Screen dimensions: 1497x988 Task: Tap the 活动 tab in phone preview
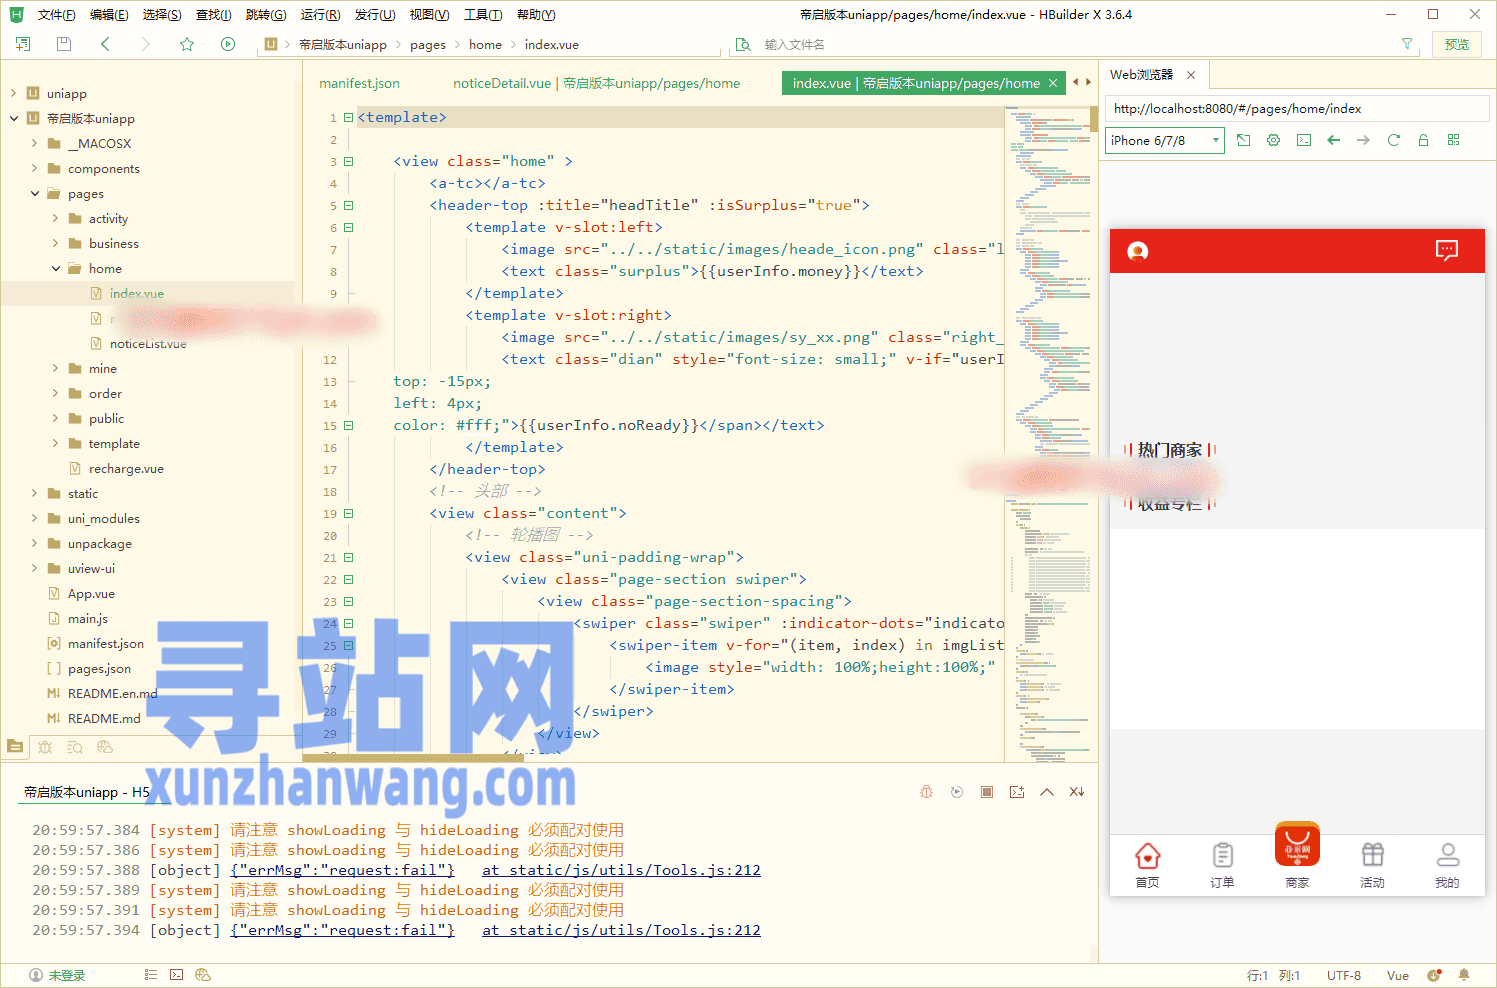[x=1372, y=866]
